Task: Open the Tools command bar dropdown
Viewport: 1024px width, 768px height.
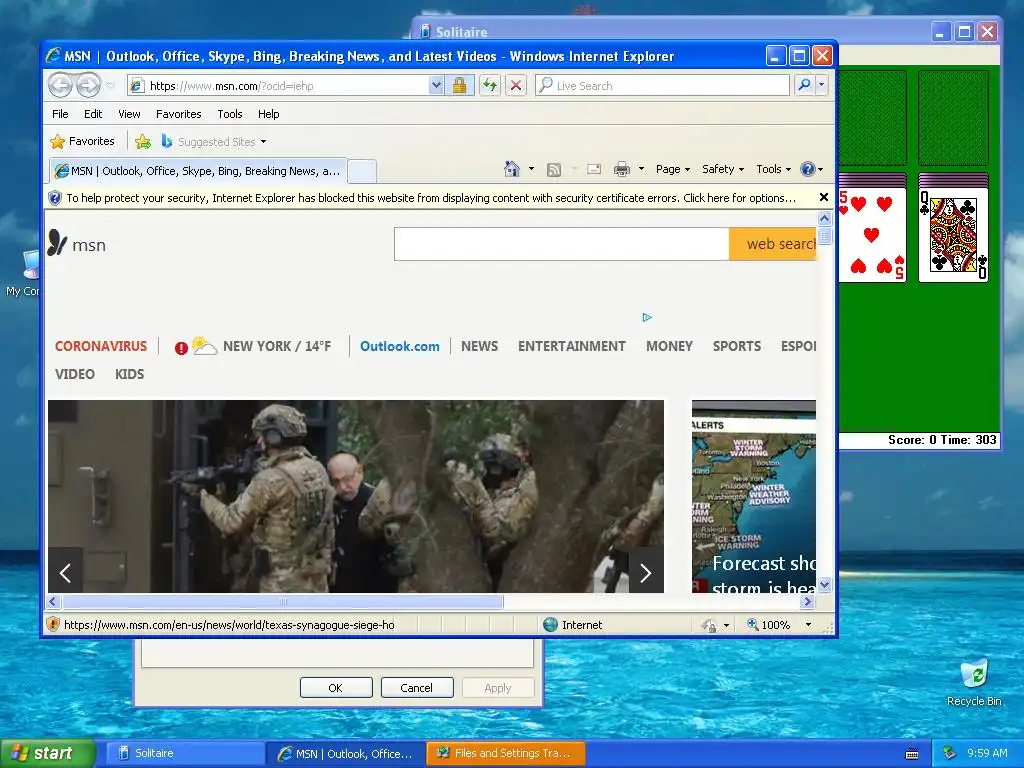Action: point(773,169)
